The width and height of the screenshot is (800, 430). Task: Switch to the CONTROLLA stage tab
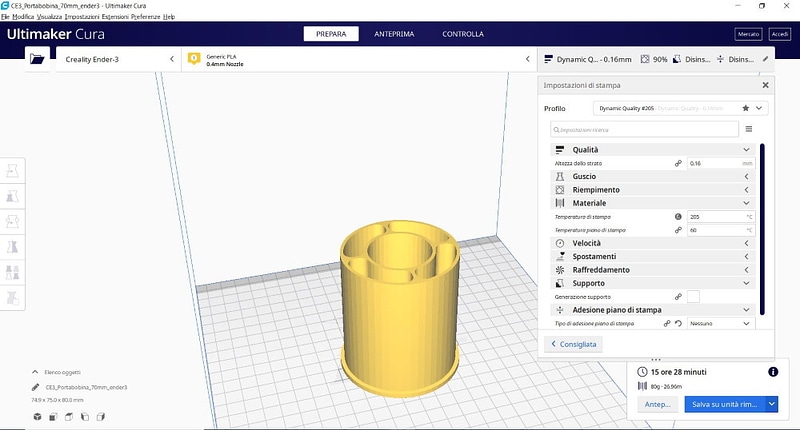463,34
